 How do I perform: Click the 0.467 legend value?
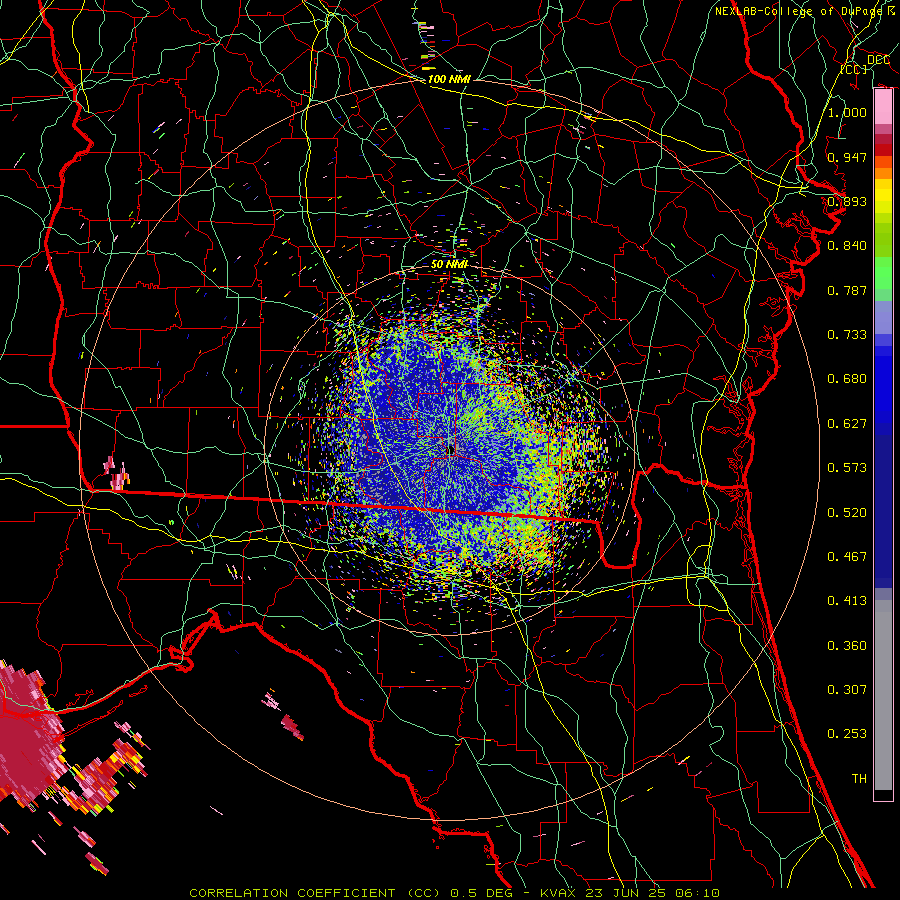tap(847, 557)
